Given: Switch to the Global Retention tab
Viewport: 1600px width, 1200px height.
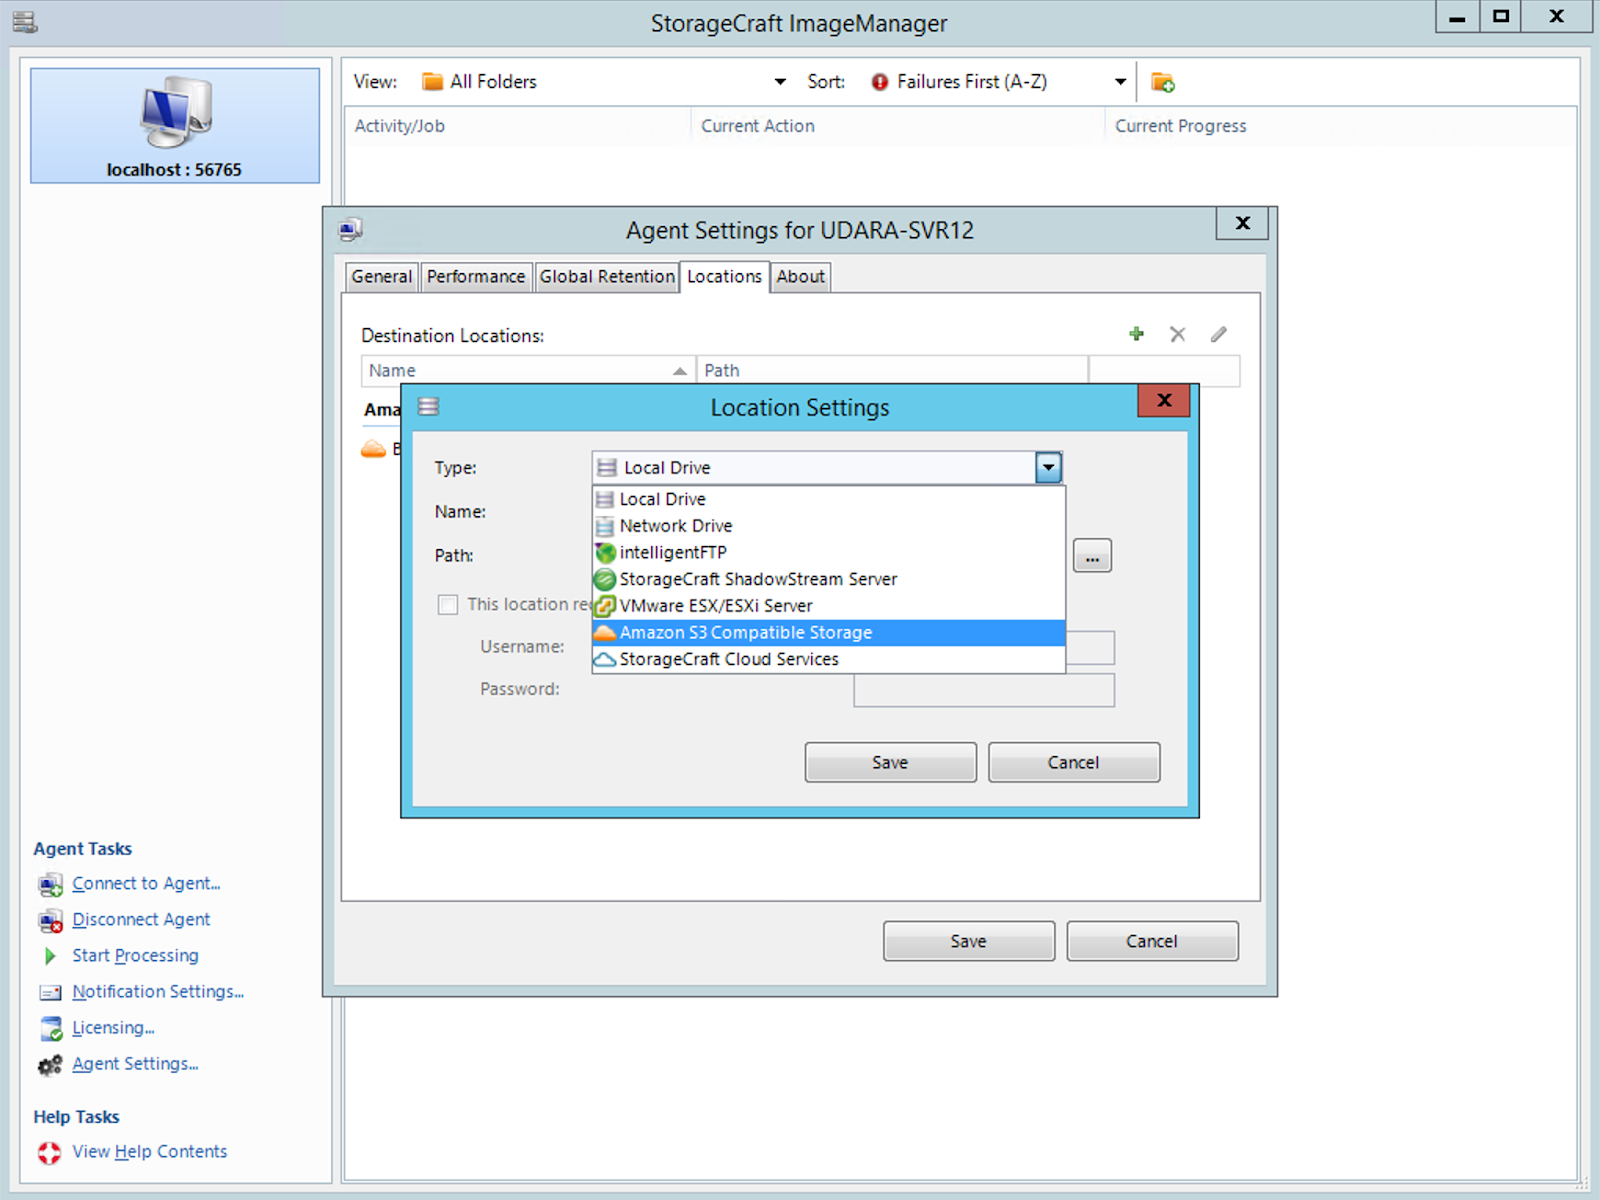Looking at the screenshot, I should pyautogui.click(x=607, y=277).
